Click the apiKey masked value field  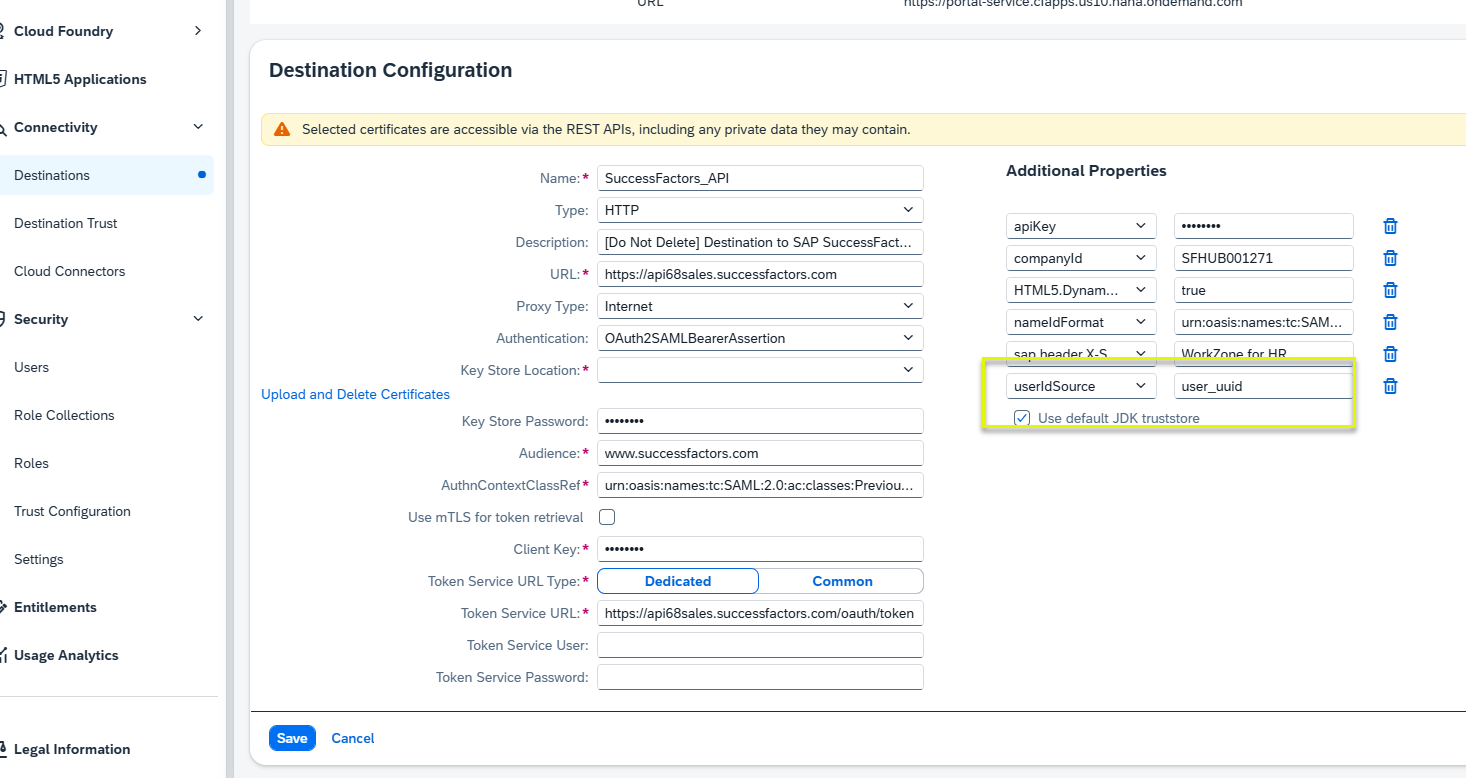coord(1264,226)
